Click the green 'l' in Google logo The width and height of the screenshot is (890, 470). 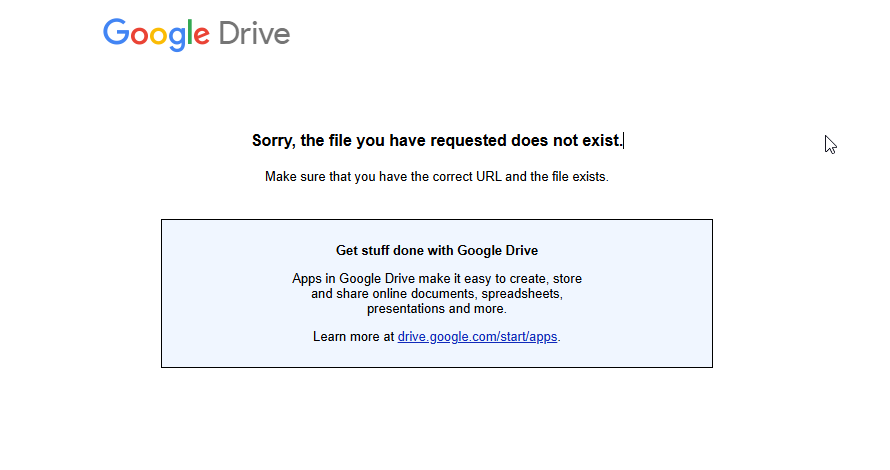coord(189,33)
